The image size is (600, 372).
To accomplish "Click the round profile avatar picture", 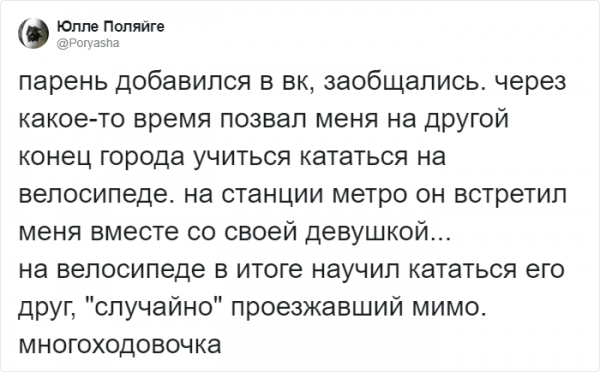I will 34,34.
